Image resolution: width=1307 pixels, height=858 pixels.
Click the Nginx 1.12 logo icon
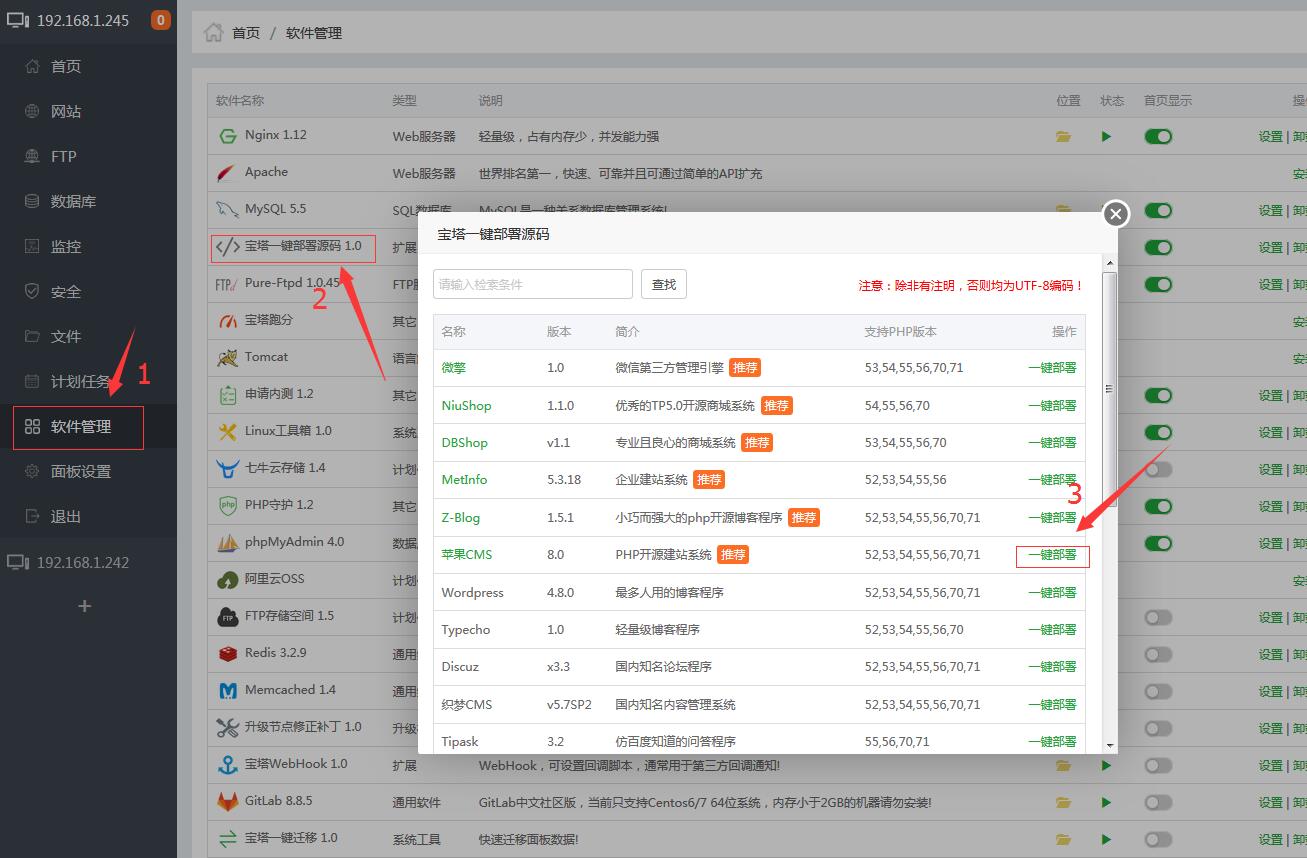228,136
